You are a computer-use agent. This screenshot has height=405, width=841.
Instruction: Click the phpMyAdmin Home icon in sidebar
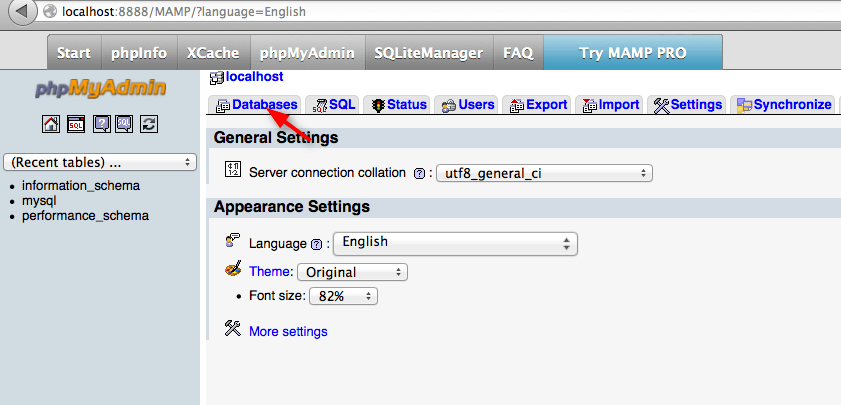[x=50, y=124]
